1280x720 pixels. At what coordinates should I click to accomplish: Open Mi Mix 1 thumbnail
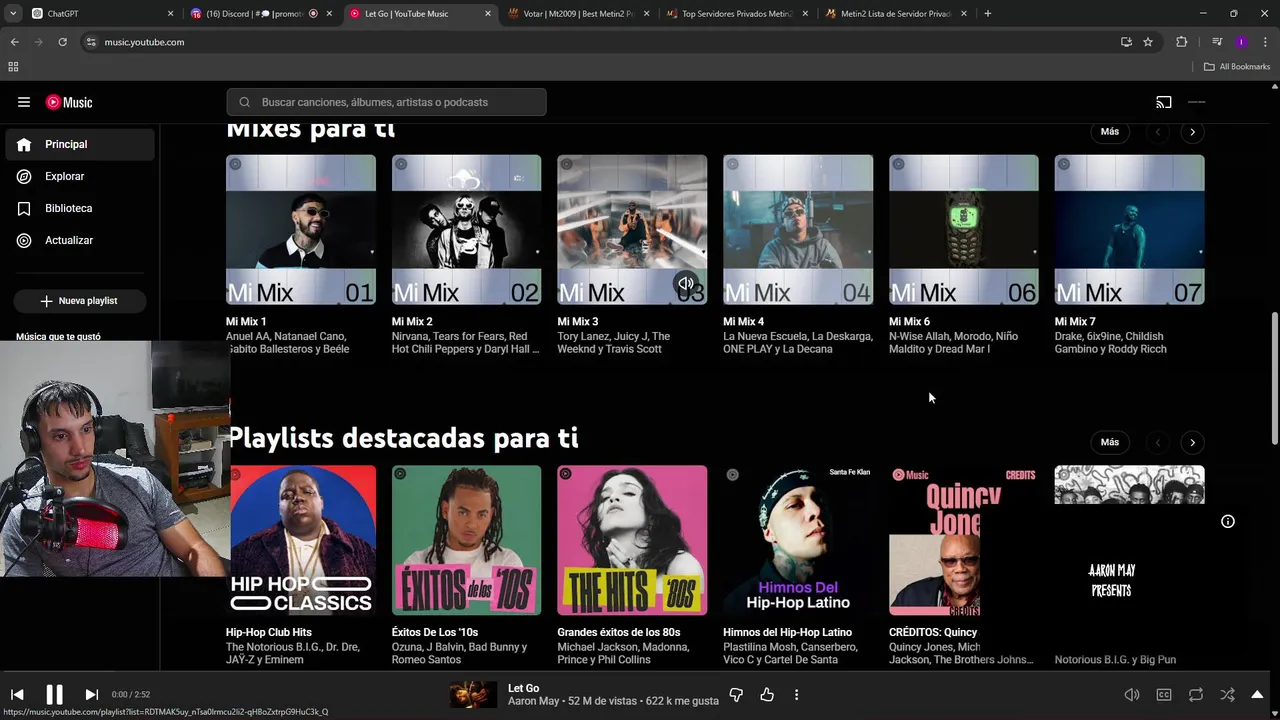pos(301,229)
